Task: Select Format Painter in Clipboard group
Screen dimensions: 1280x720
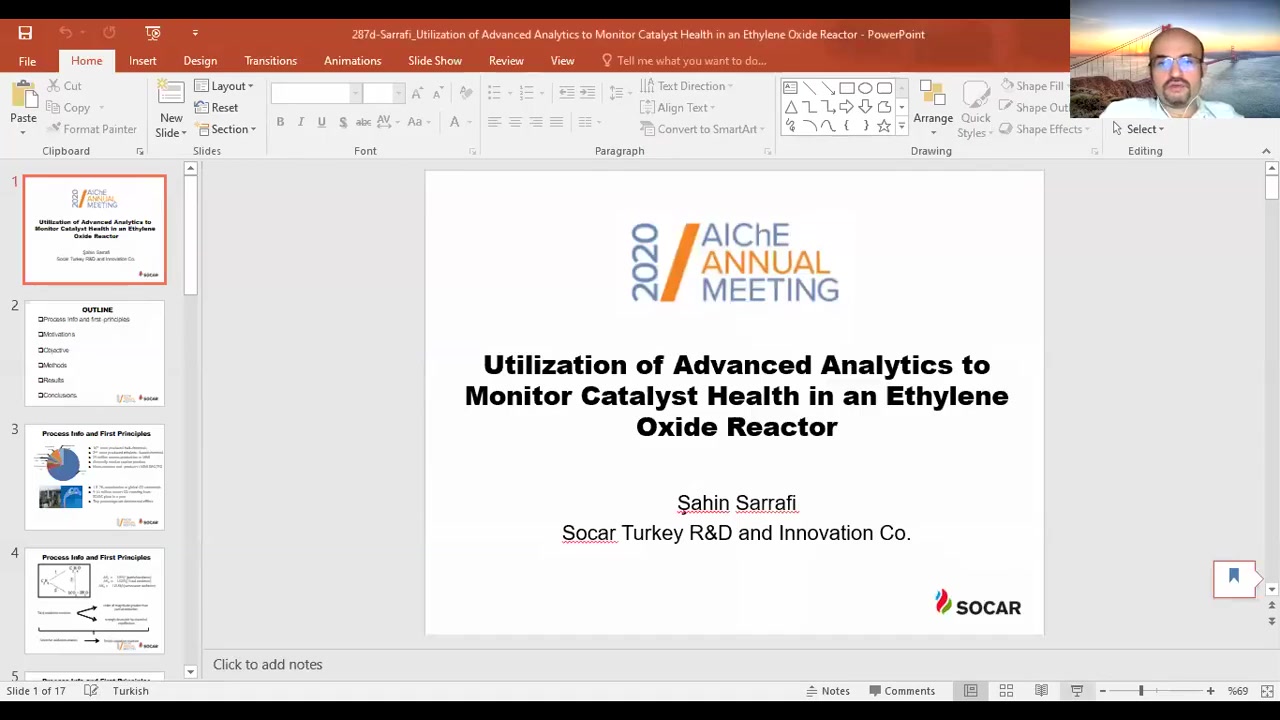Action: 90,129
